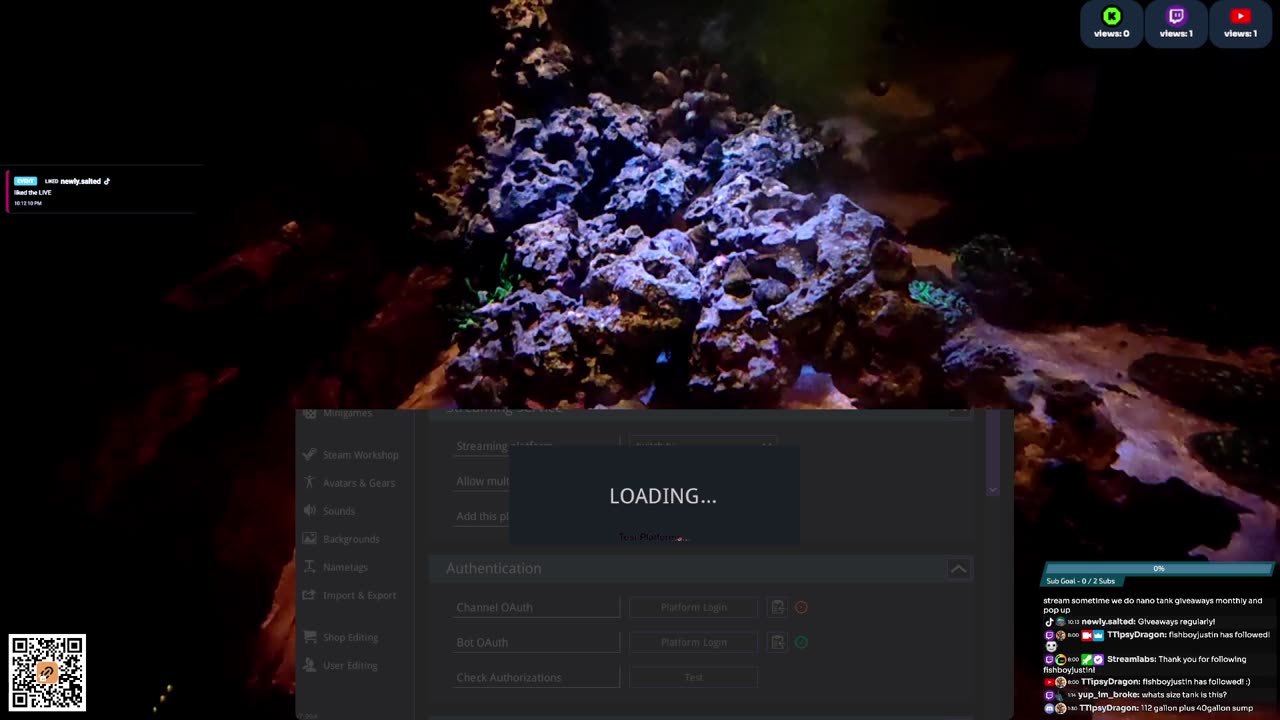Click the red Channel OAuth status indicator
Viewport: 1280px width, 720px height.
click(x=801, y=607)
